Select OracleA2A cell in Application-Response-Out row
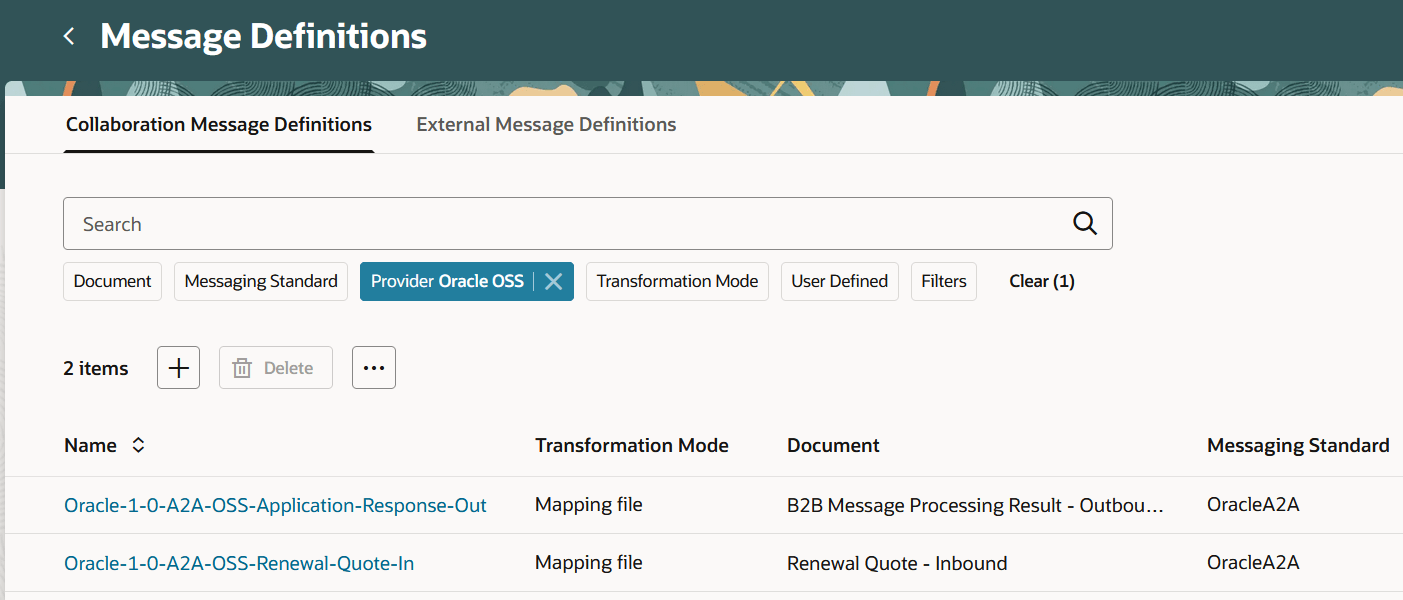The width and height of the screenshot is (1403, 600). click(1253, 506)
